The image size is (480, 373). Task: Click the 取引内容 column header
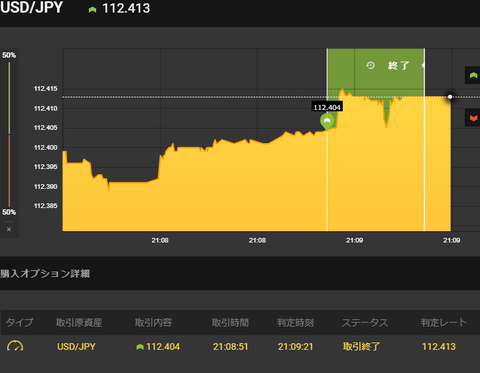tap(153, 322)
